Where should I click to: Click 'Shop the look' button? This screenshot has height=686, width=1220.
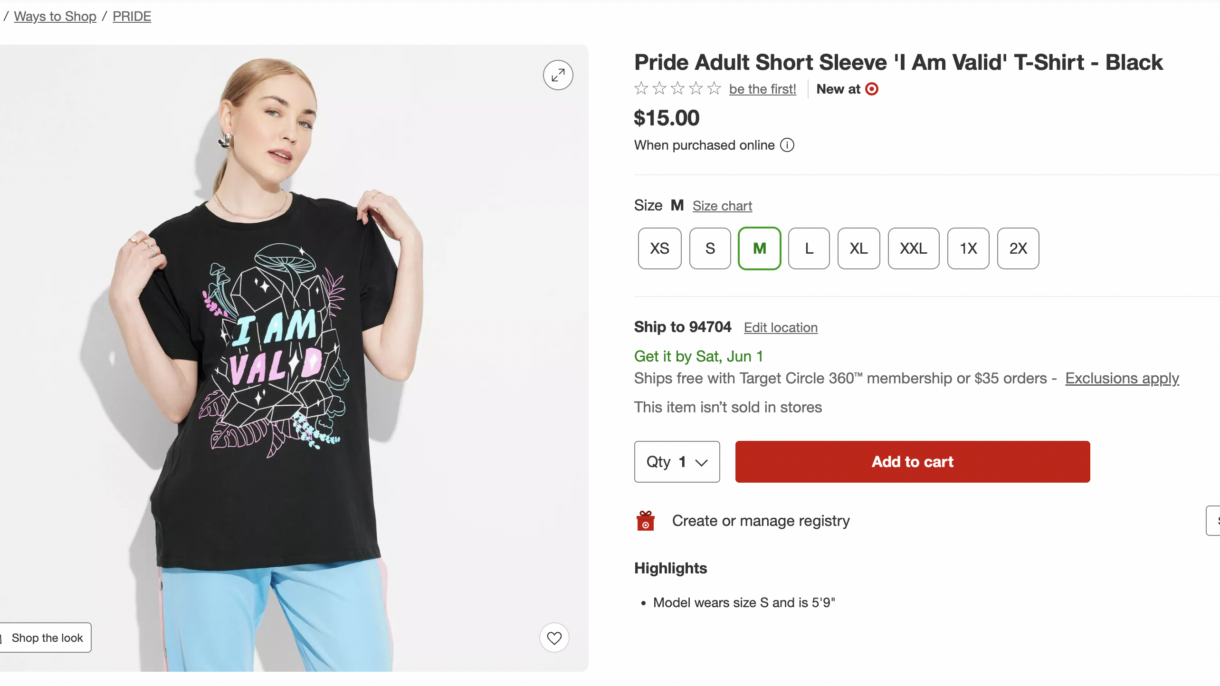(x=46, y=638)
